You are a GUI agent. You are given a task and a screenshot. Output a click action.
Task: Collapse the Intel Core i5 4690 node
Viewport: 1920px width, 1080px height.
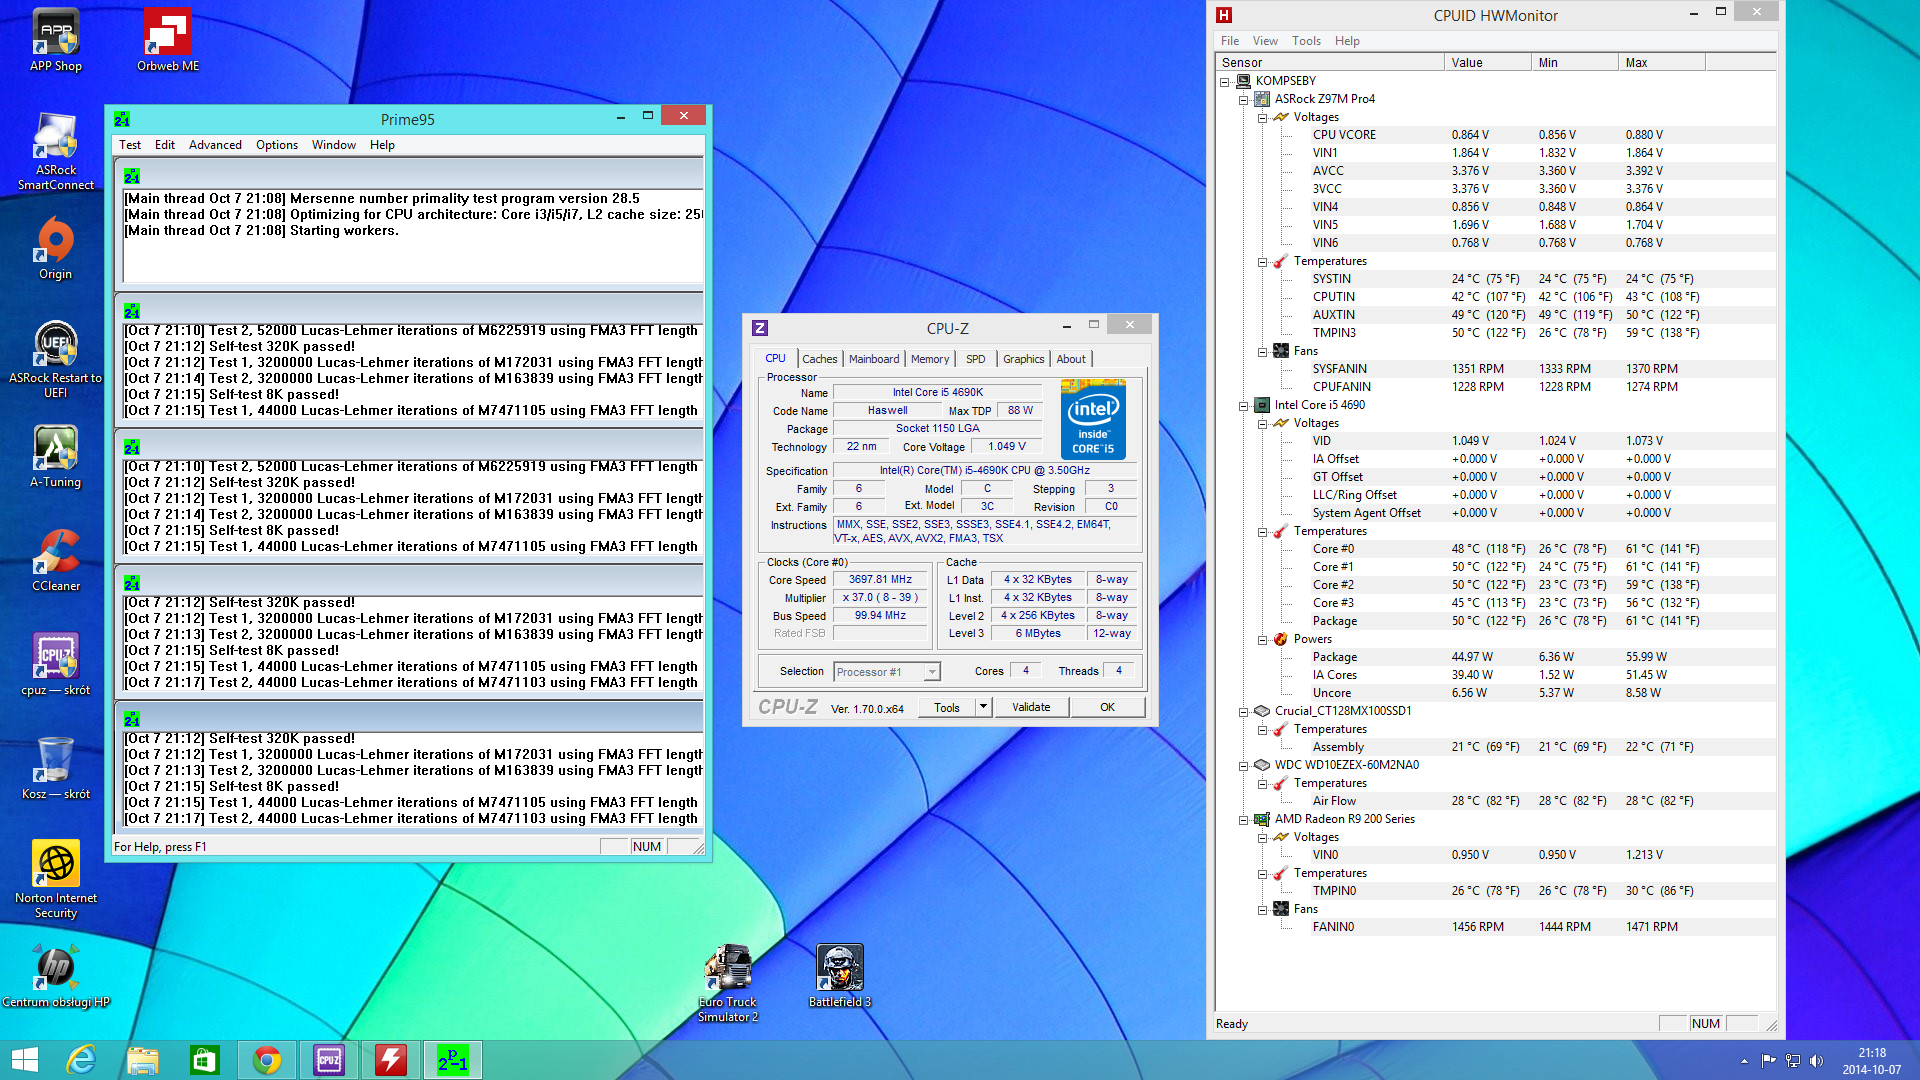pyautogui.click(x=1244, y=405)
